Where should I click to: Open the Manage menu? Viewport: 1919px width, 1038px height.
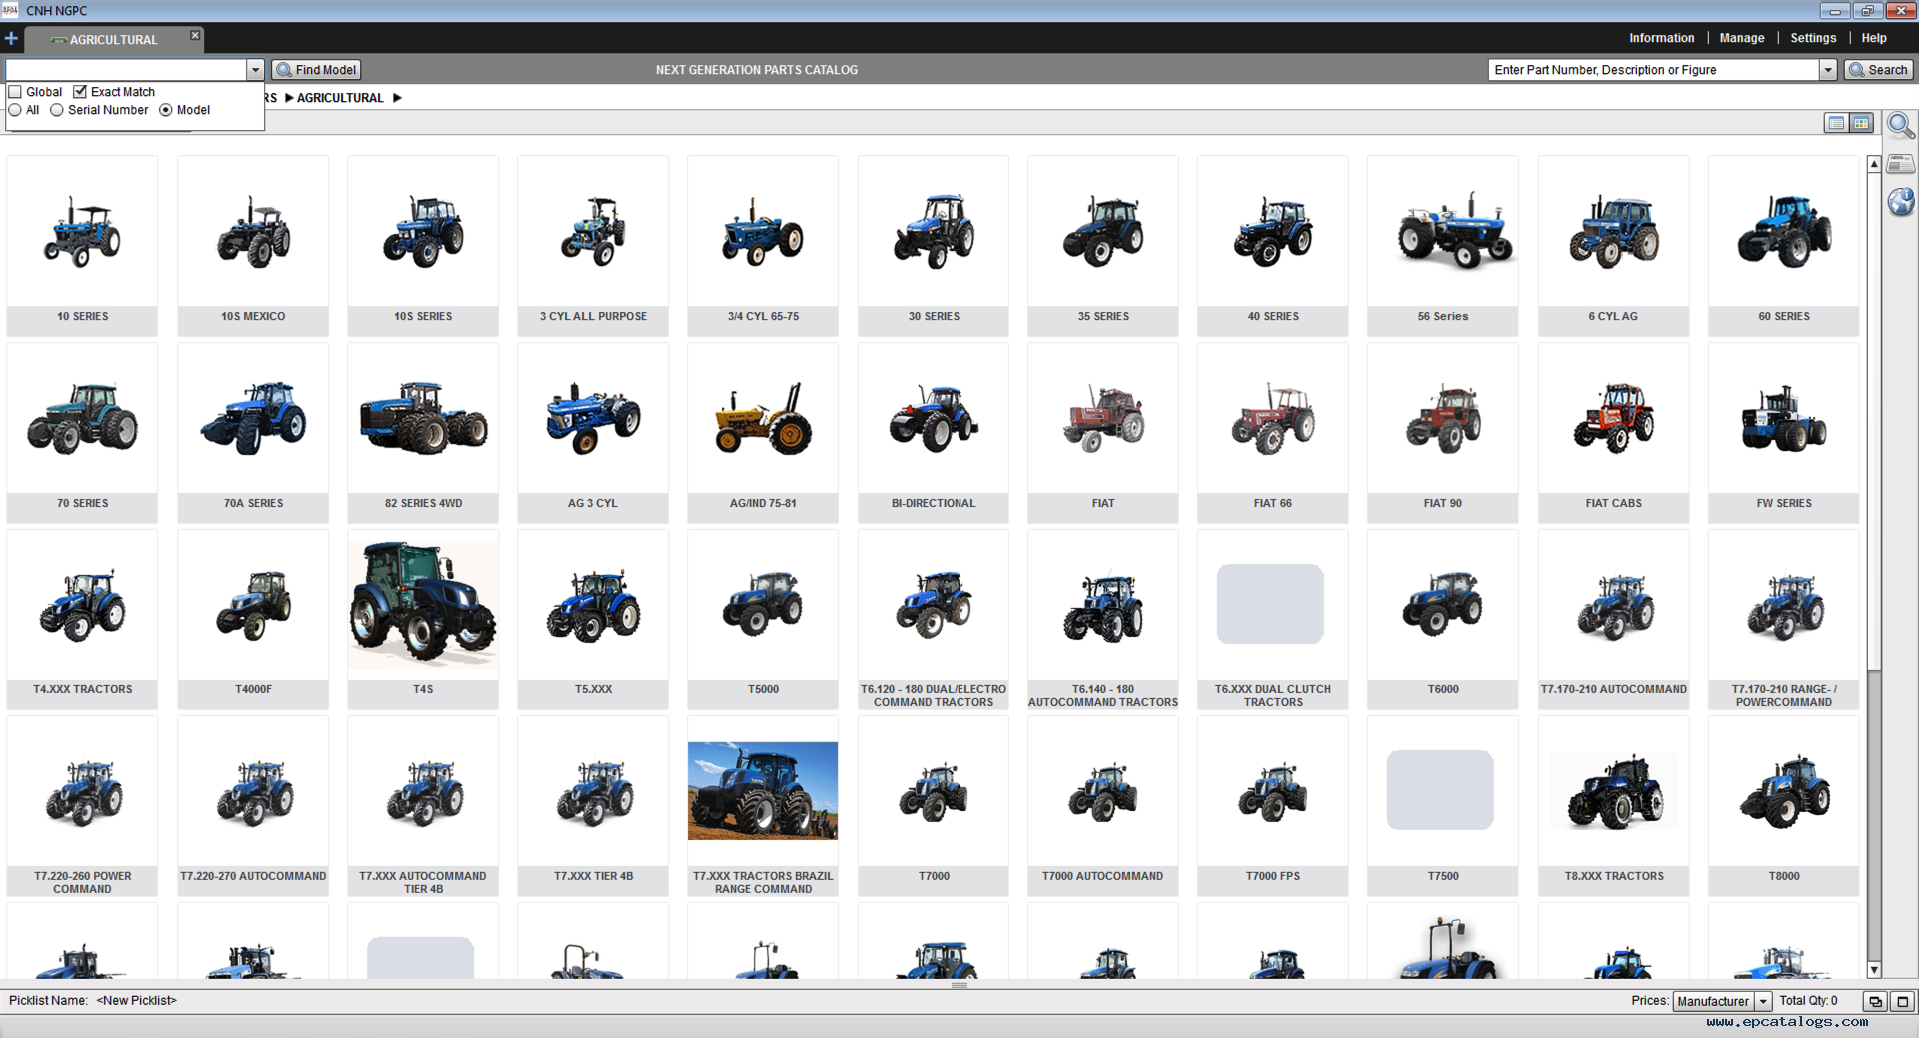1741,38
